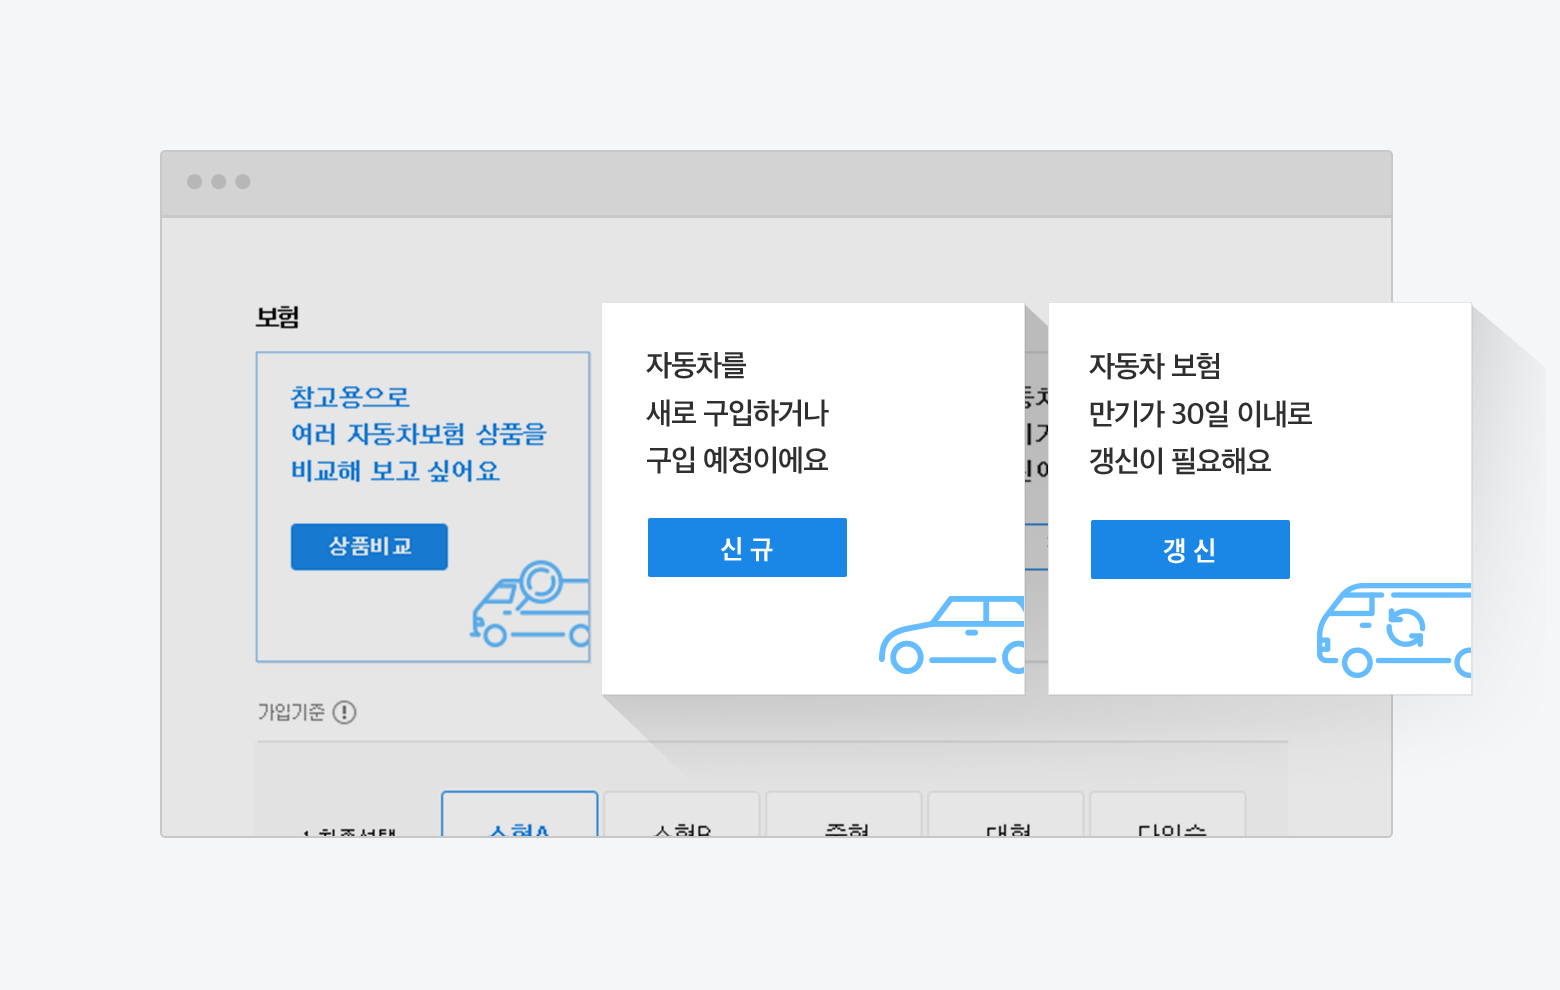Click the car with magnifier icon

point(530,604)
